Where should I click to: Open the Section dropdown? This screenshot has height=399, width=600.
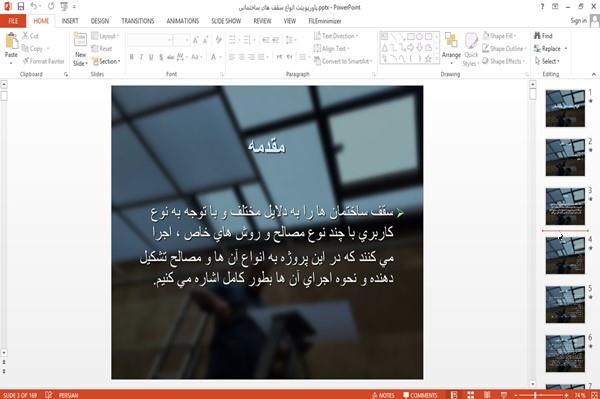point(106,61)
